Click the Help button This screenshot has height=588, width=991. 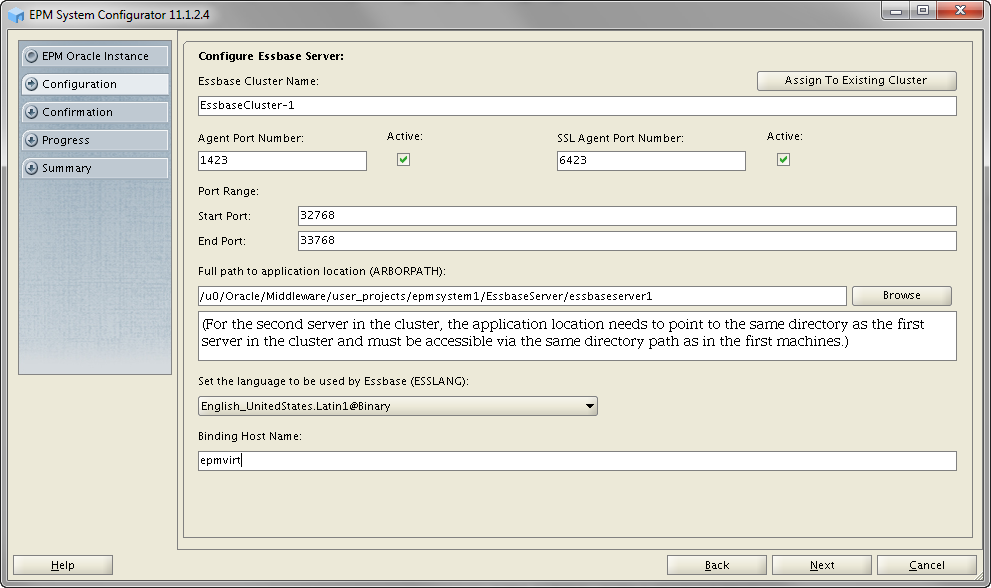pyautogui.click(x=63, y=565)
